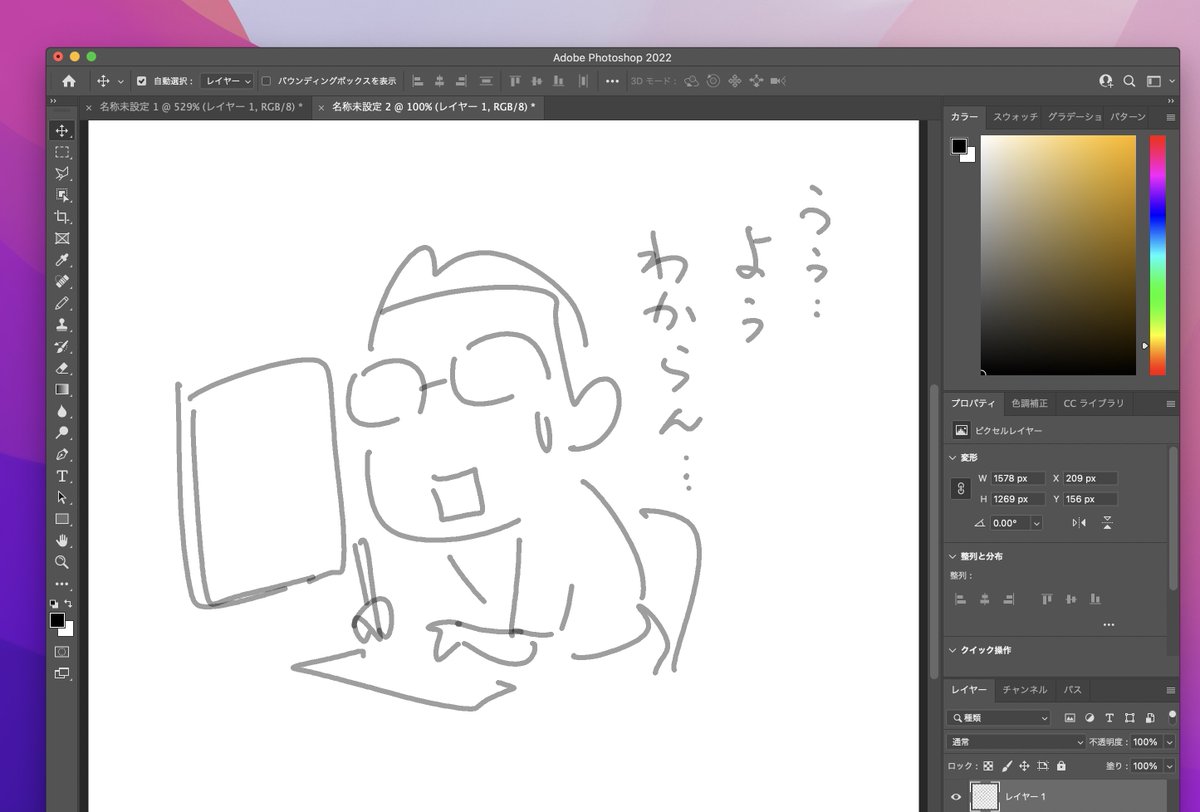Image resolution: width=1200 pixels, height=812 pixels.
Task: Open the 塗り fill dropdown arrow
Action: click(1168, 766)
